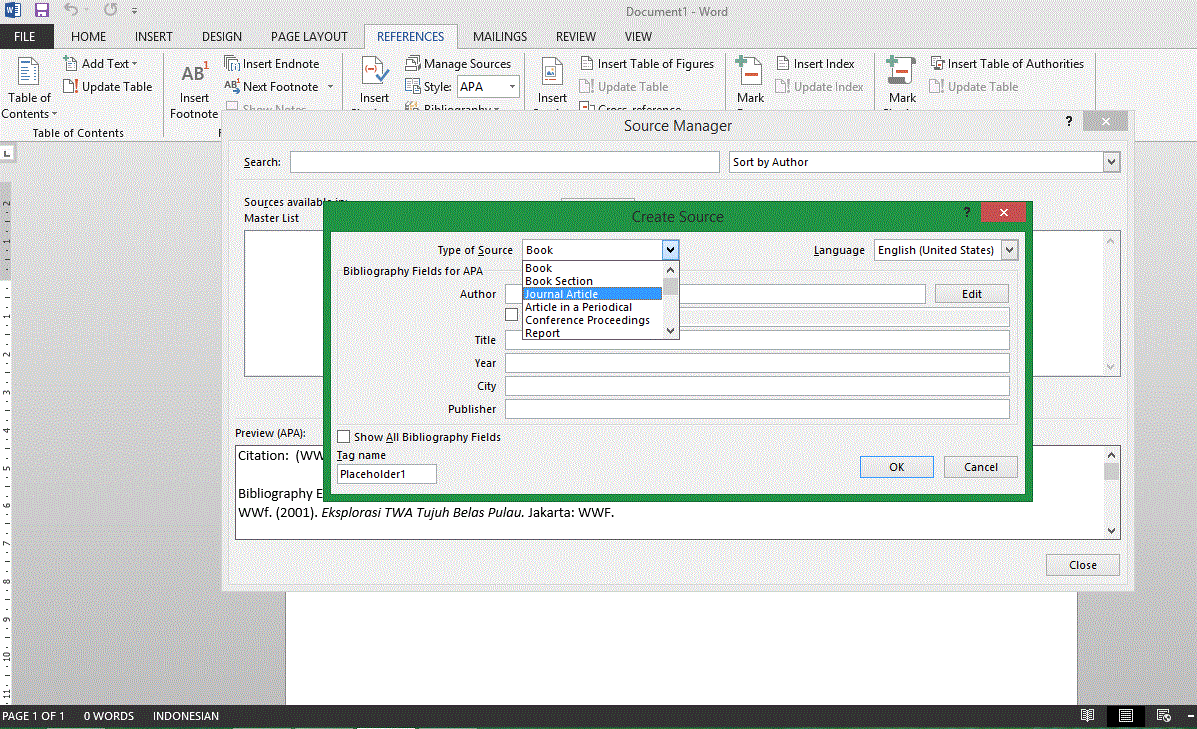
Task: Click the Year input field
Action: point(757,363)
